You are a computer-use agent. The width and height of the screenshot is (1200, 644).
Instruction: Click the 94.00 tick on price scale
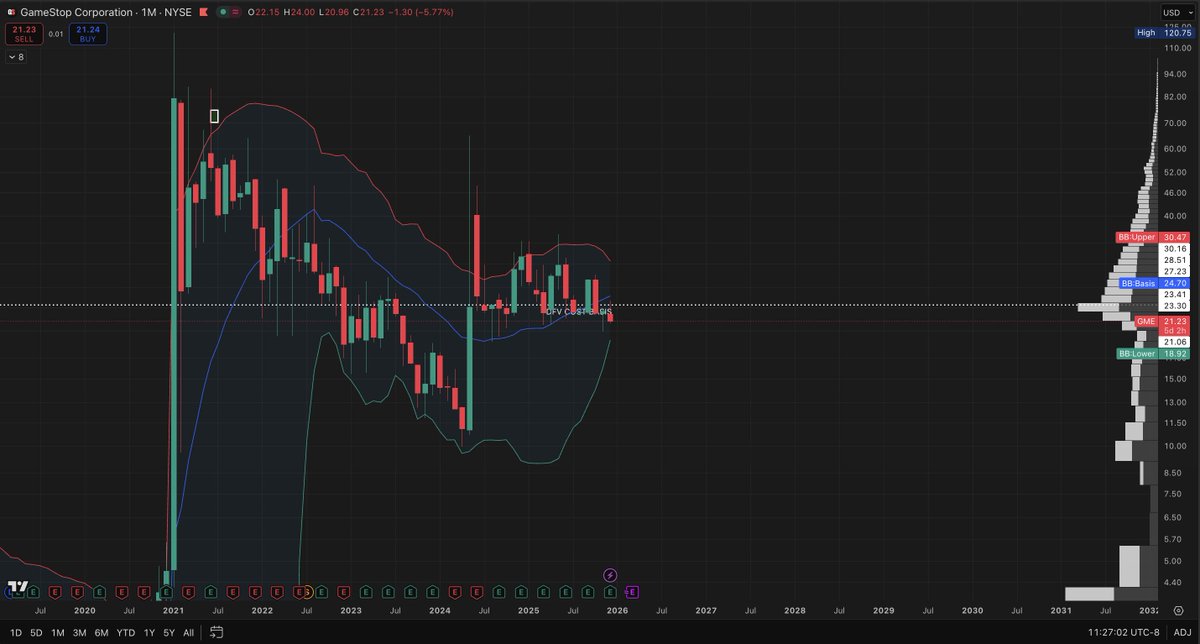click(1176, 74)
